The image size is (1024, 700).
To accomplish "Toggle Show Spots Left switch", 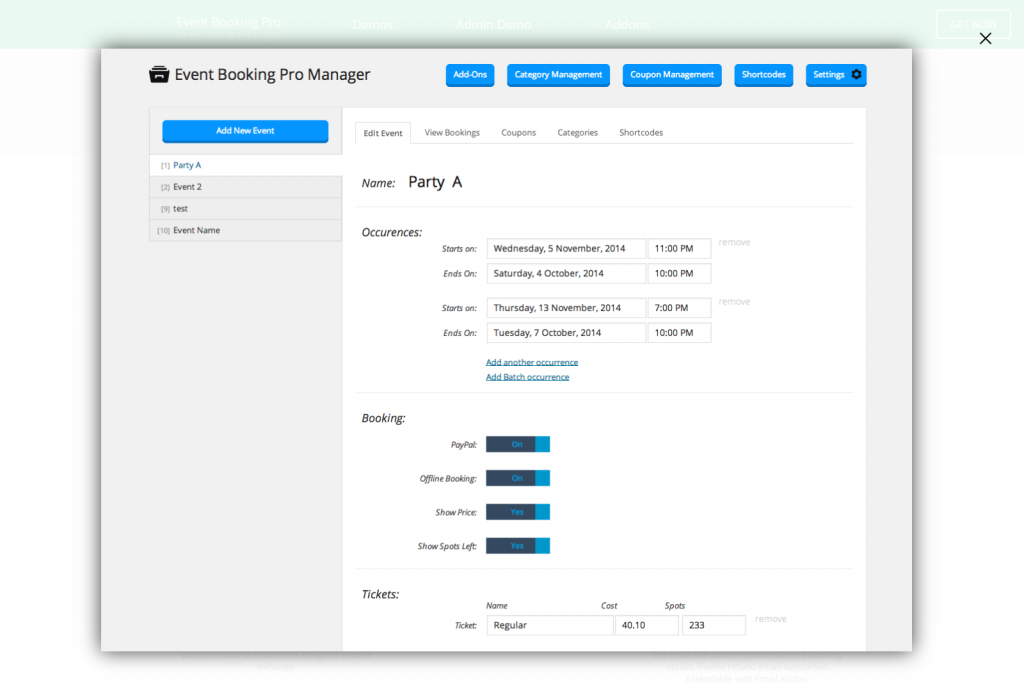I will pos(518,547).
